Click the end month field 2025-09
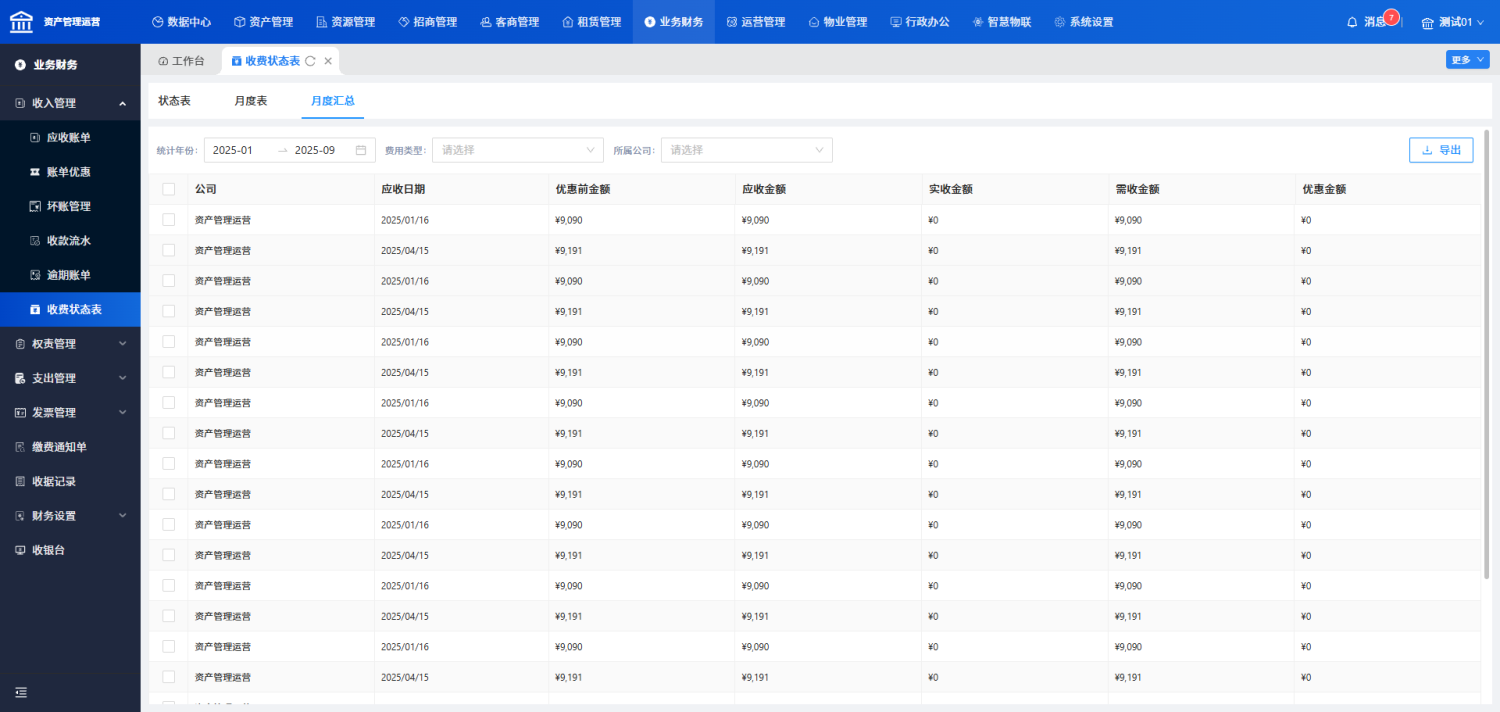The width and height of the screenshot is (1500, 712). [320, 150]
